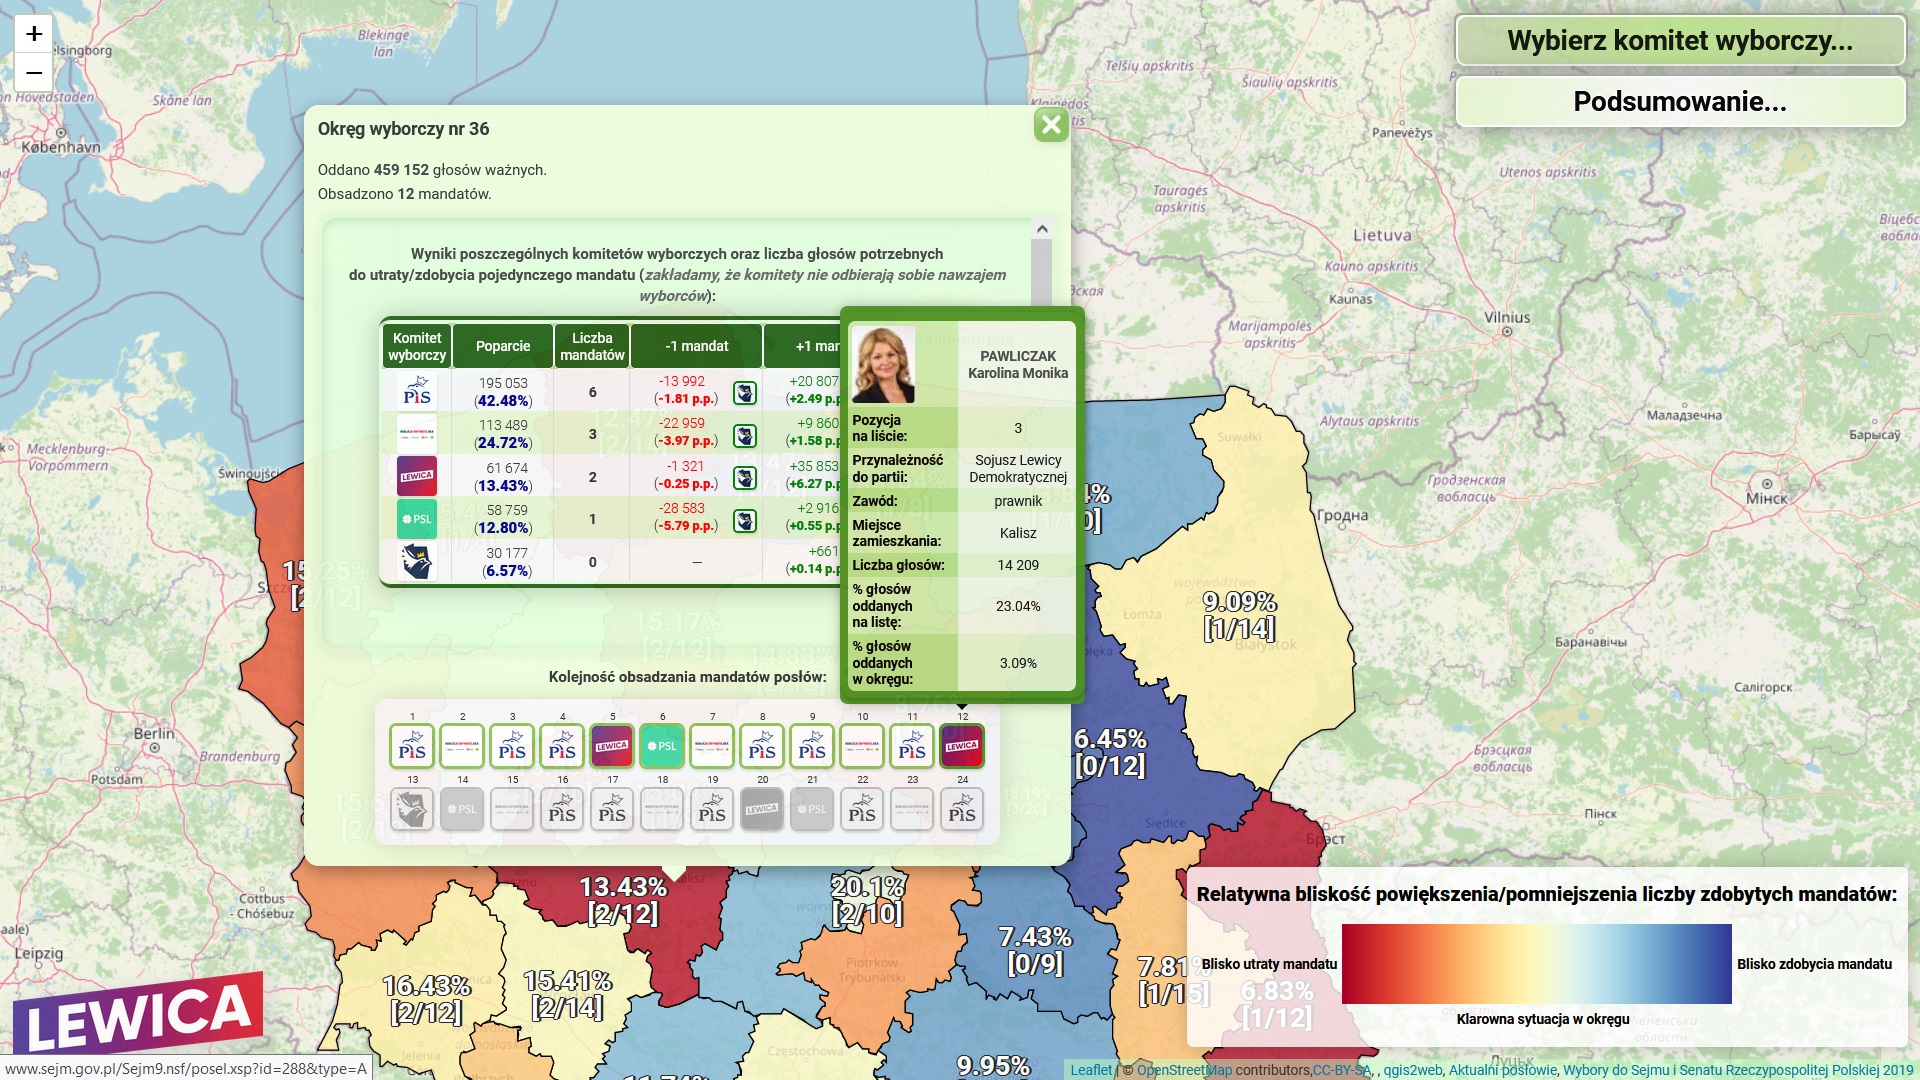Viewport: 1920px width, 1080px height.
Task: Open the Wybierz komitet wyborczy dropdown
Action: coord(1679,41)
